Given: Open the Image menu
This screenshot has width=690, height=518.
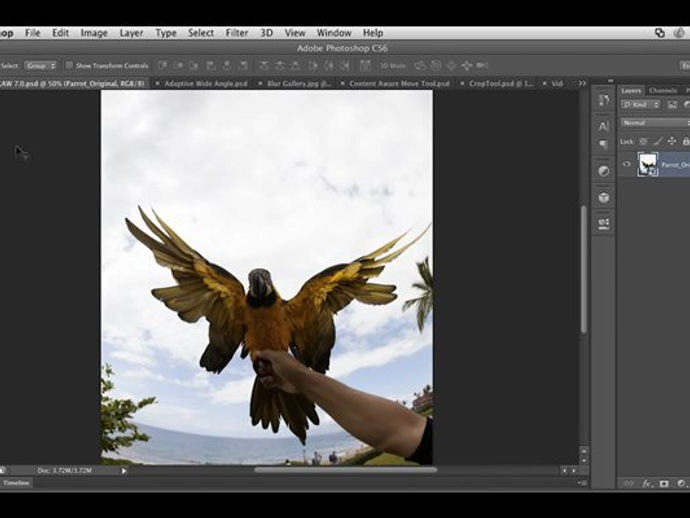Looking at the screenshot, I should pyautogui.click(x=94, y=33).
